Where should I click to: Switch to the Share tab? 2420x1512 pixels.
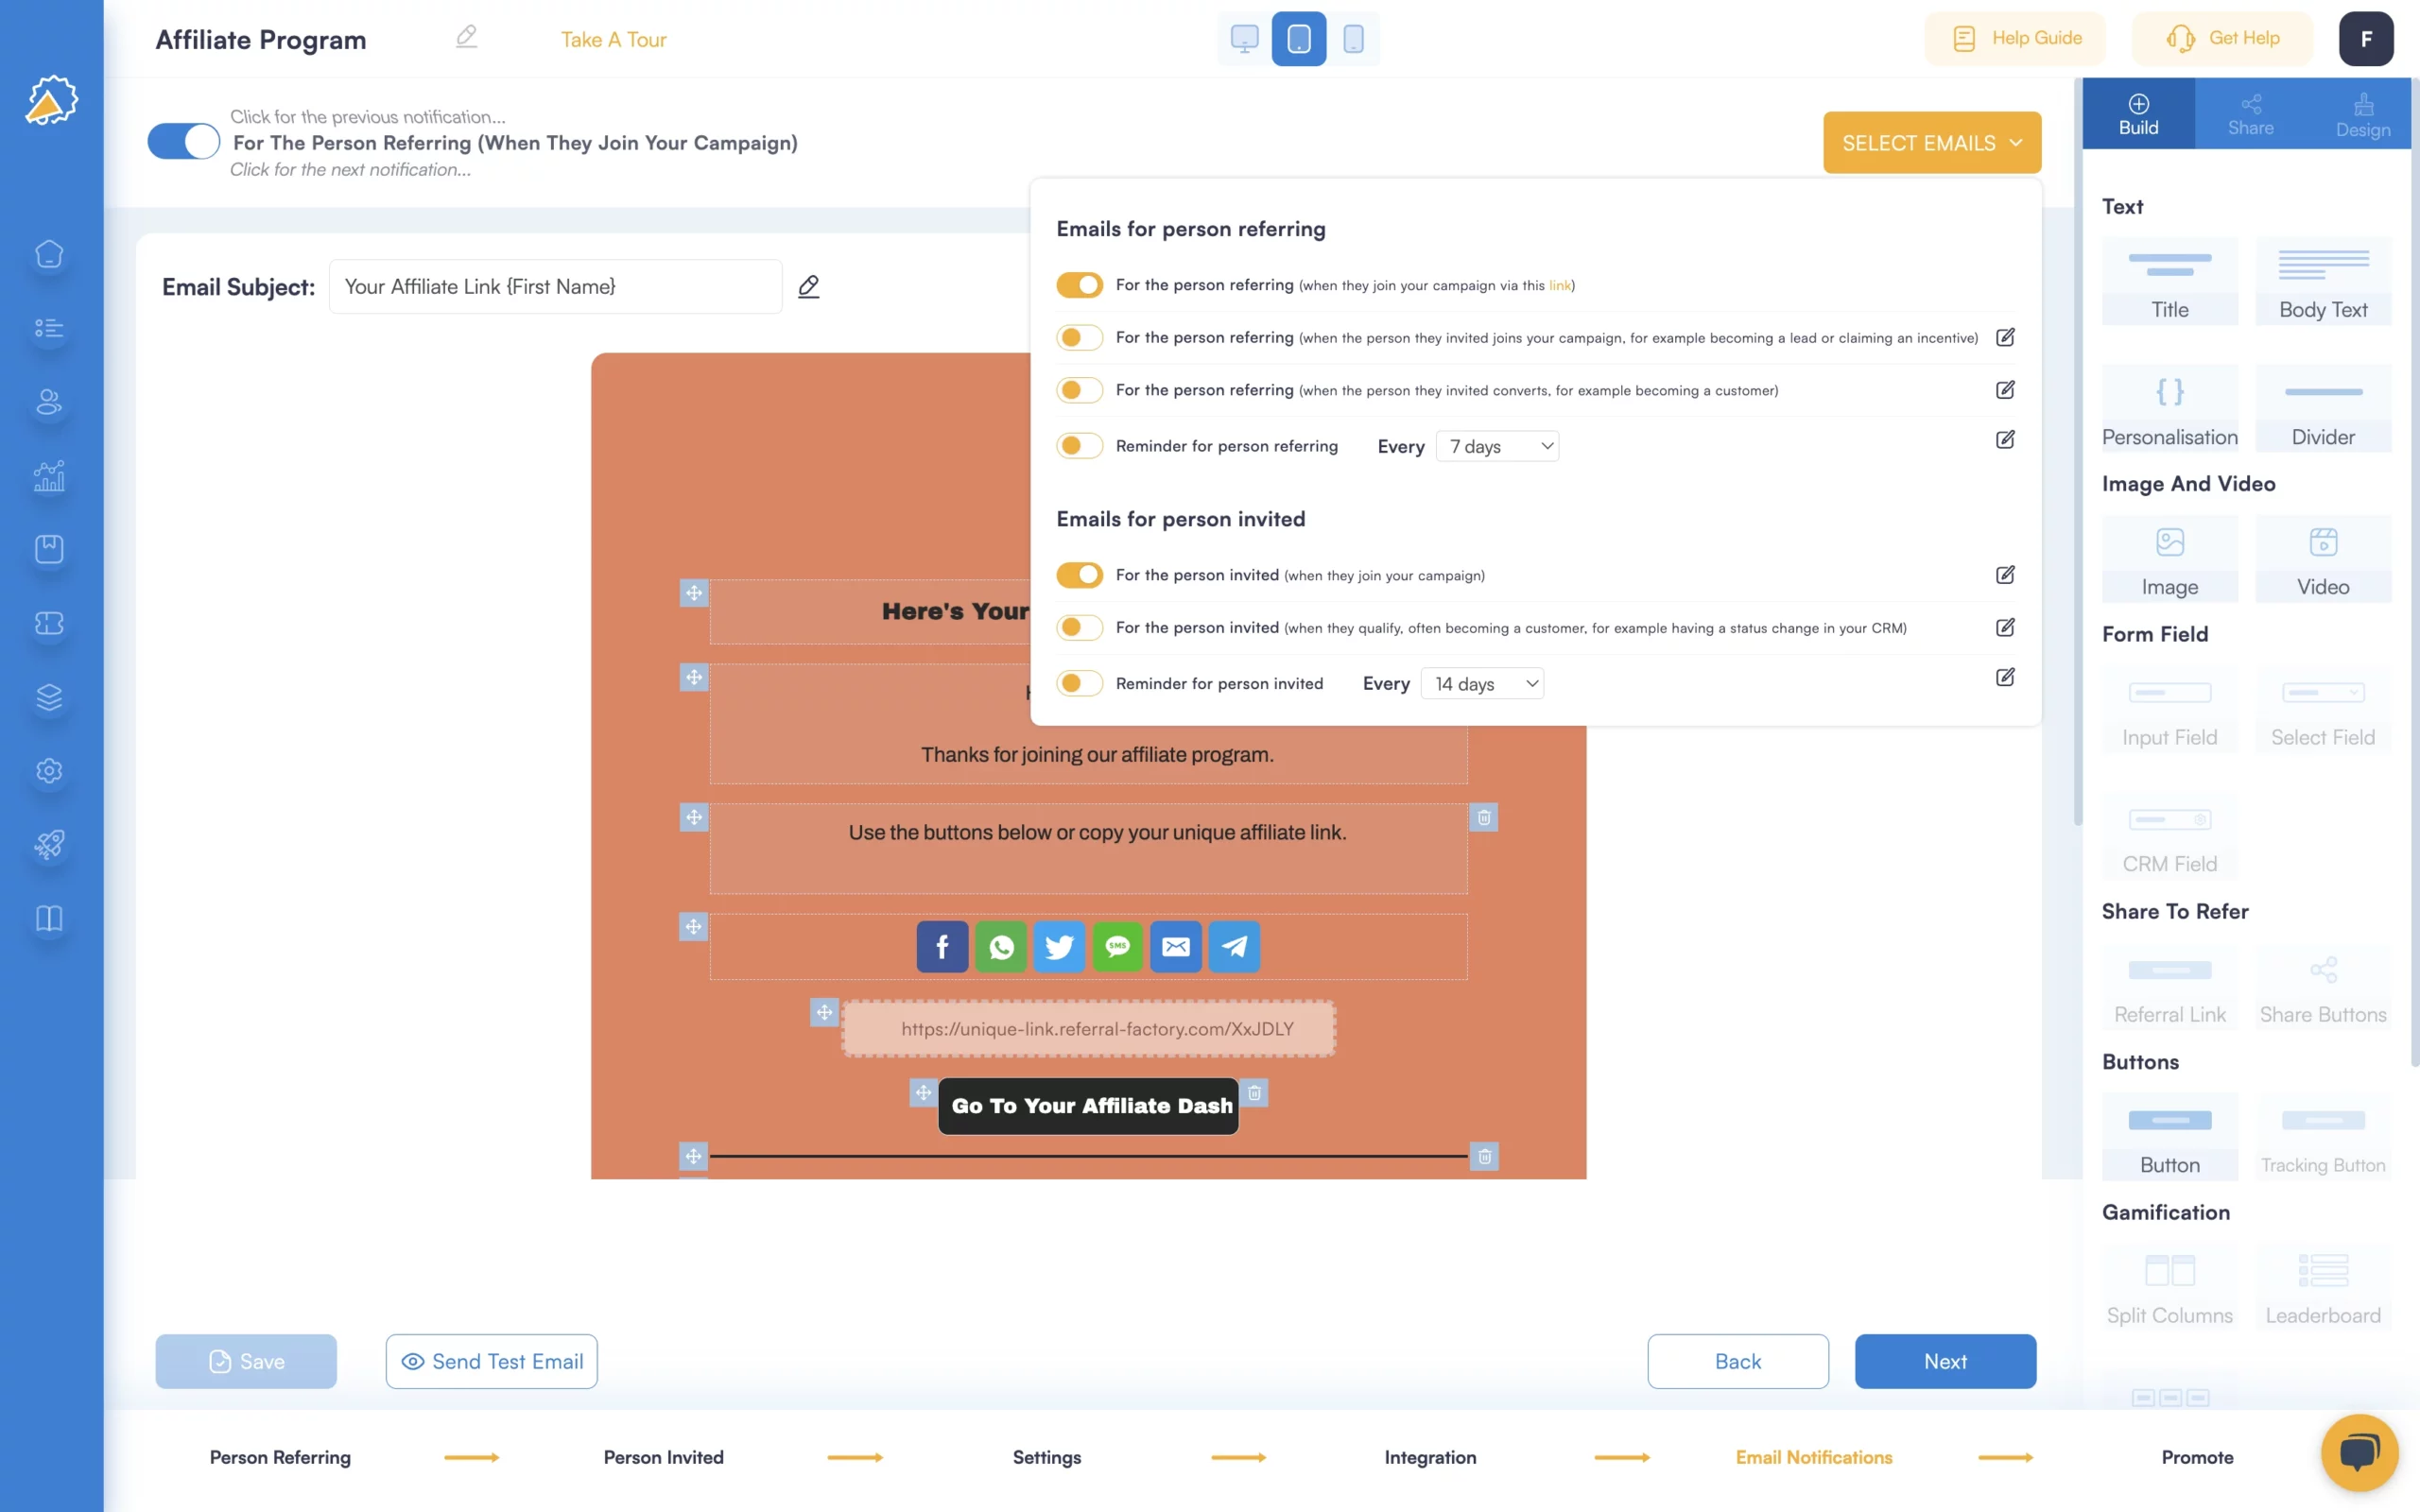click(2249, 113)
